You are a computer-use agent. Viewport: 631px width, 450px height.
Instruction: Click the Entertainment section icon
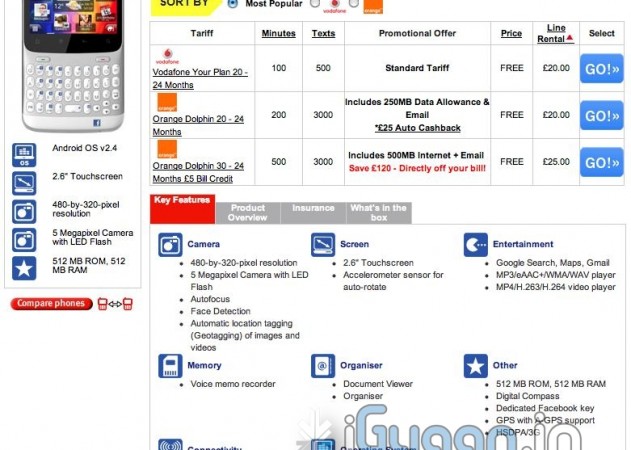coord(475,245)
